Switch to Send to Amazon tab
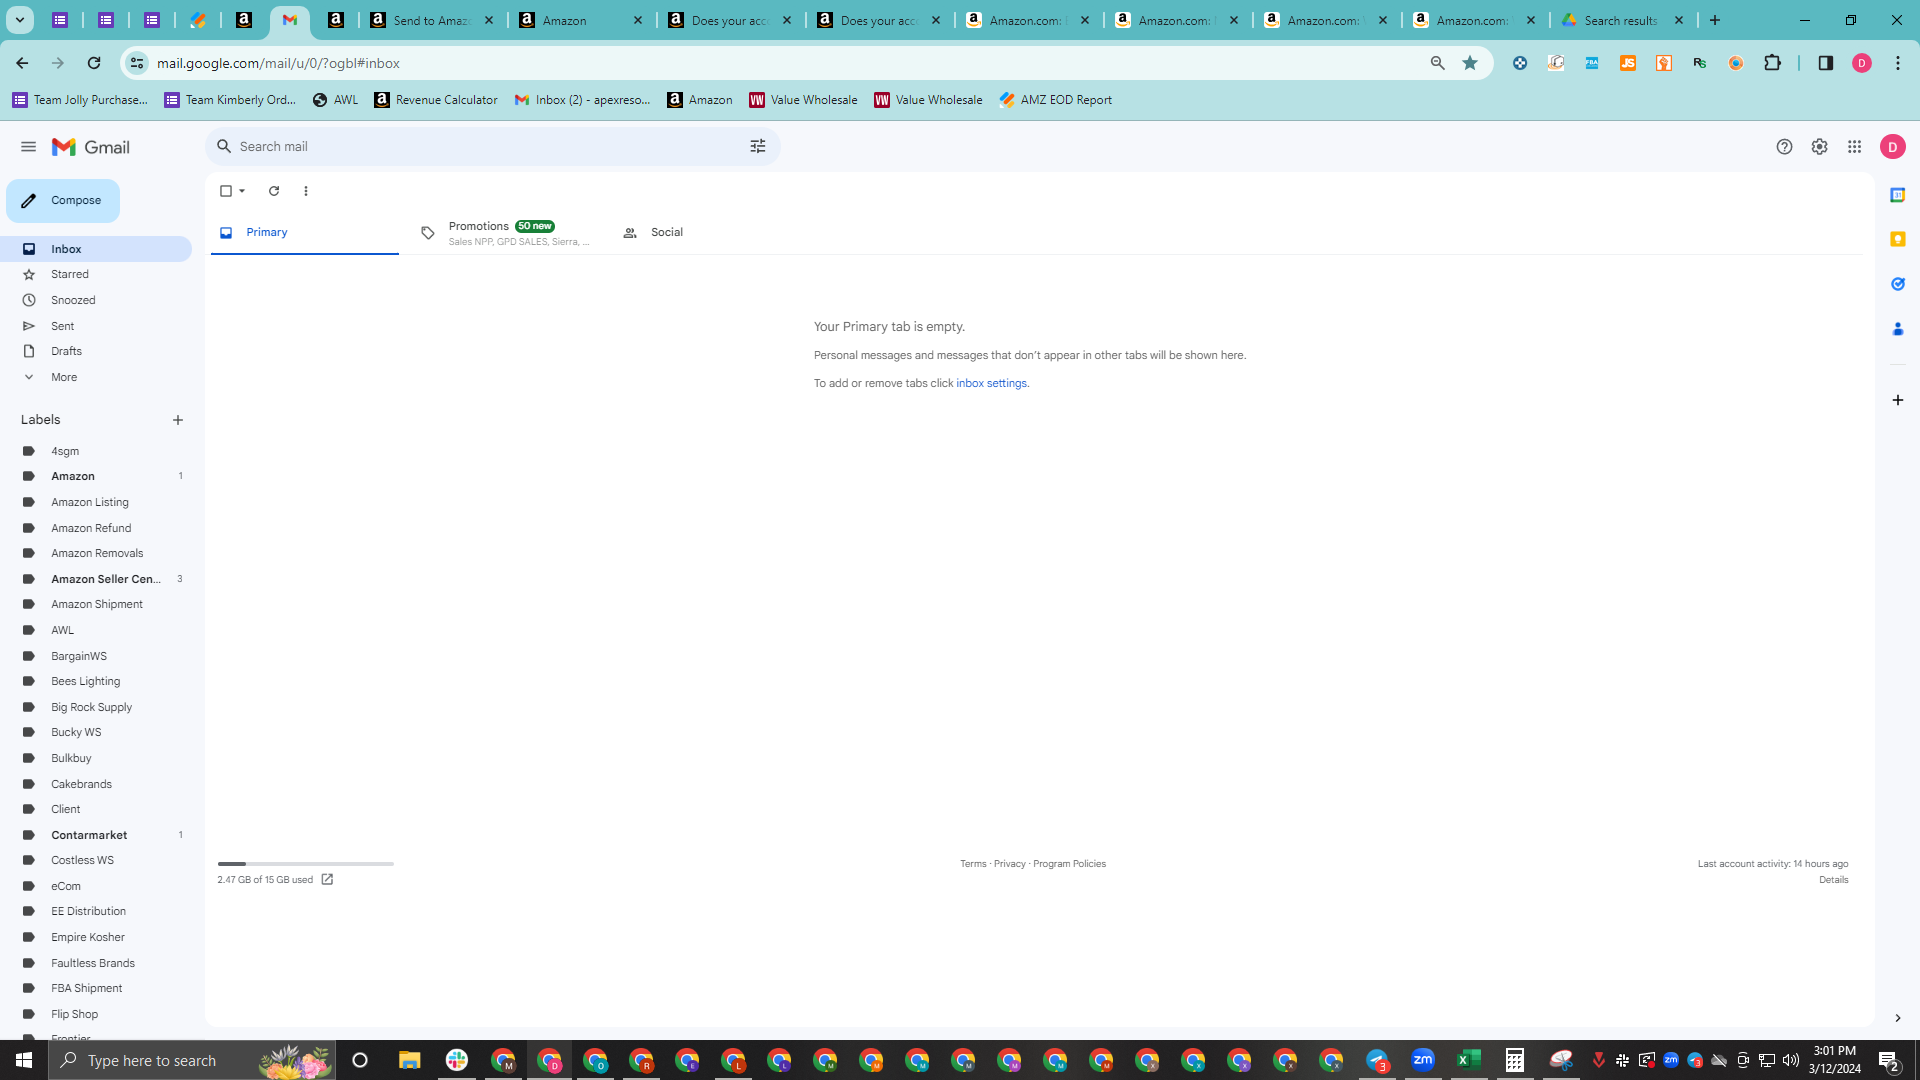The width and height of the screenshot is (1920, 1080). click(x=432, y=20)
